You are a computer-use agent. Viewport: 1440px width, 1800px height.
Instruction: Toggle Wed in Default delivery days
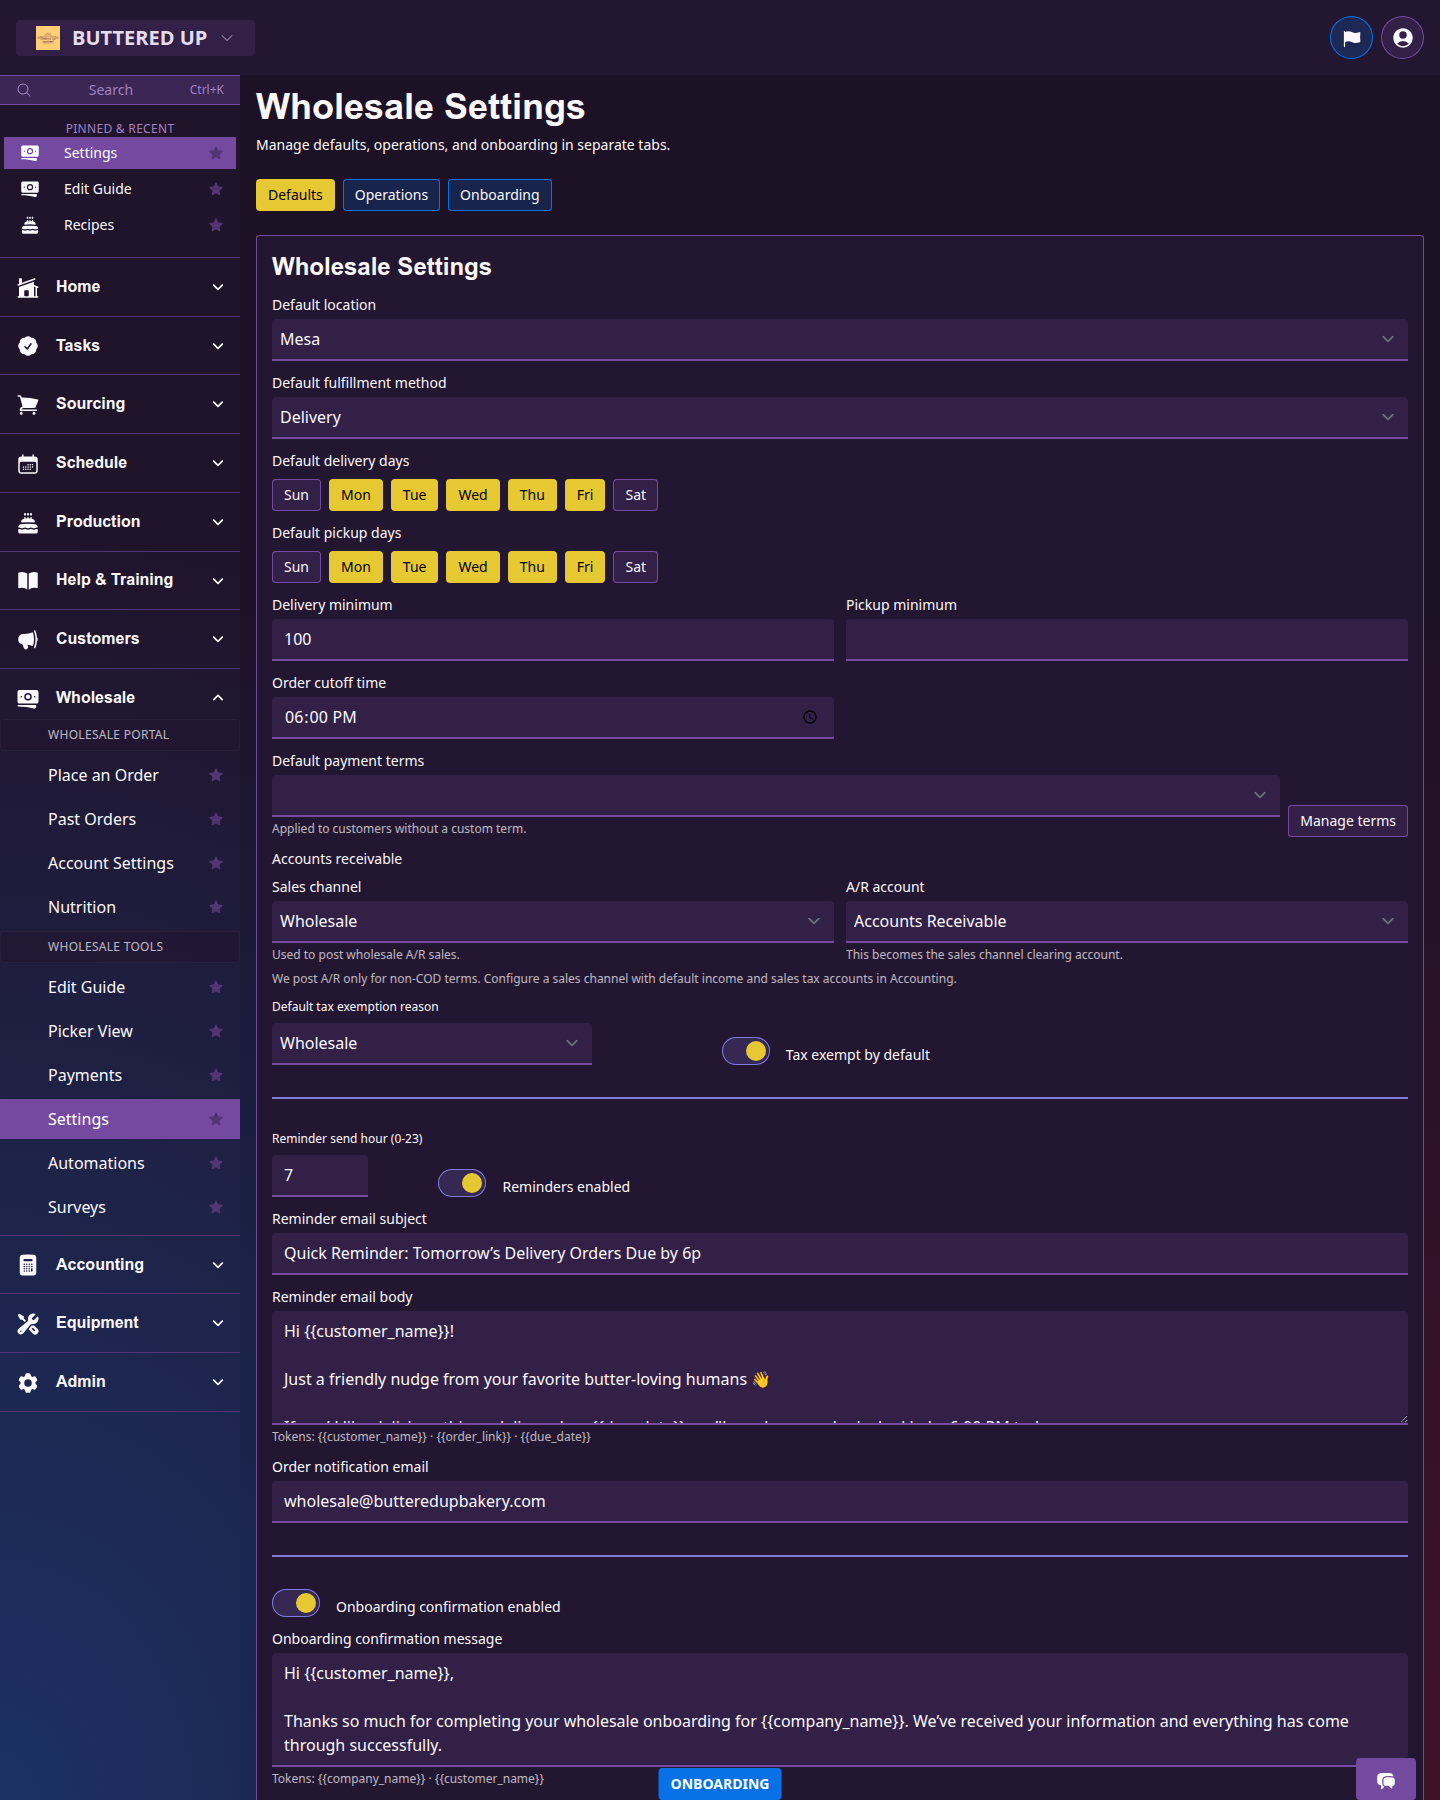pyautogui.click(x=473, y=495)
